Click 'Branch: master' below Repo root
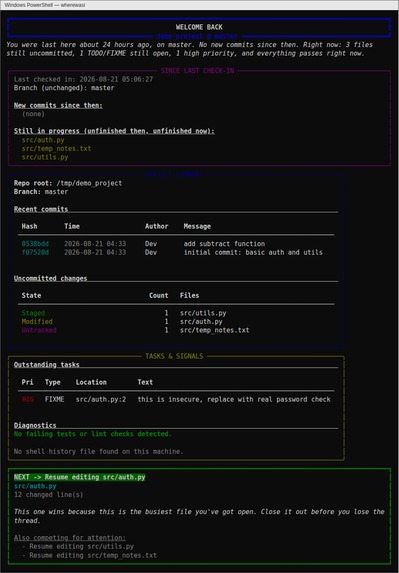399x573 pixels. pyautogui.click(x=41, y=192)
